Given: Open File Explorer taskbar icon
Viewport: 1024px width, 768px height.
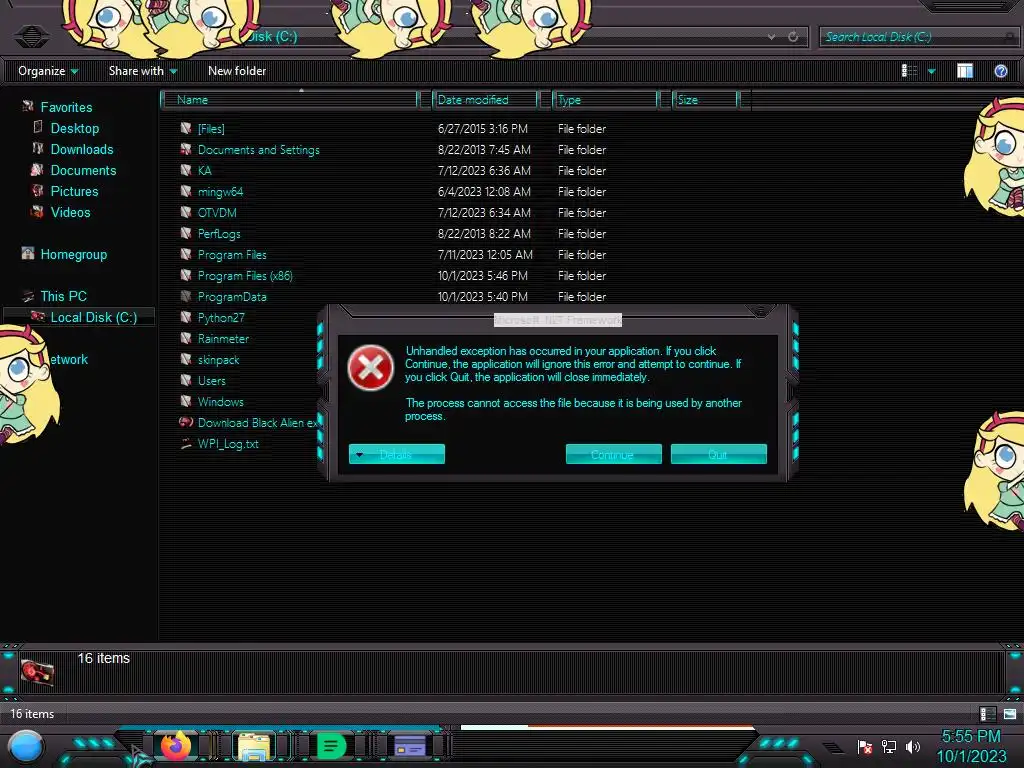Looking at the screenshot, I should click(x=253, y=746).
